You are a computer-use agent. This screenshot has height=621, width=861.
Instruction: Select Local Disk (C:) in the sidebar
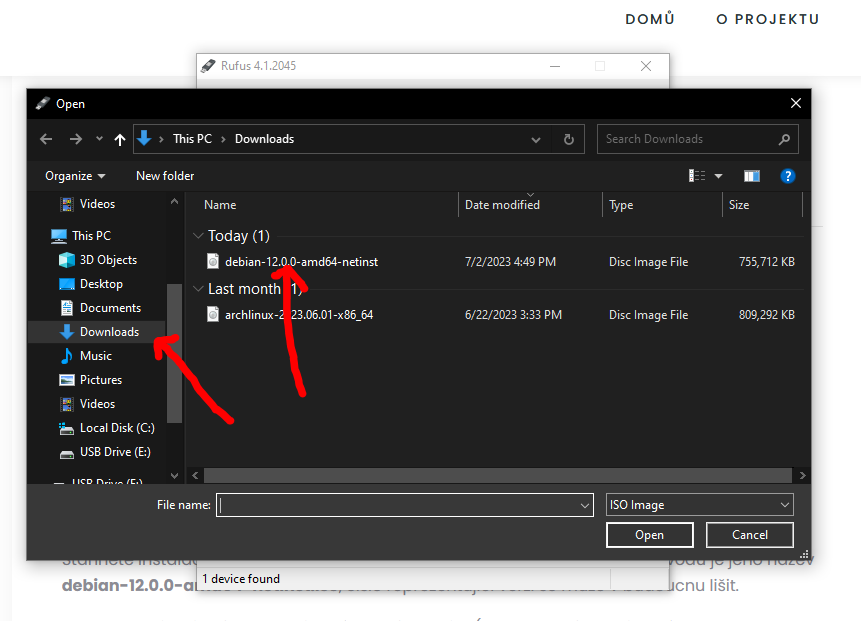(x=117, y=428)
